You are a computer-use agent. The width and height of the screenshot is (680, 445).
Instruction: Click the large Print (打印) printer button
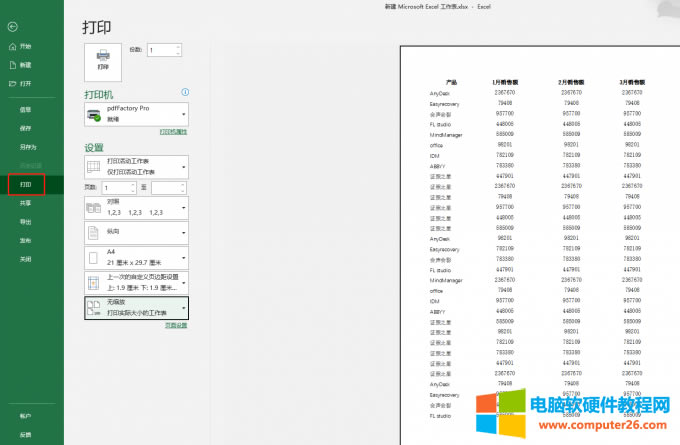pos(103,62)
